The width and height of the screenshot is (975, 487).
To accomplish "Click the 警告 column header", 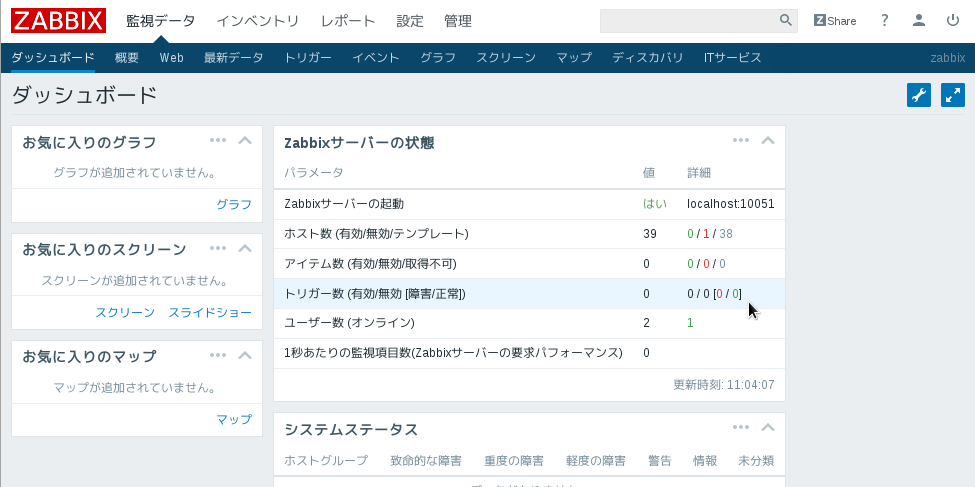I will pyautogui.click(x=660, y=461).
